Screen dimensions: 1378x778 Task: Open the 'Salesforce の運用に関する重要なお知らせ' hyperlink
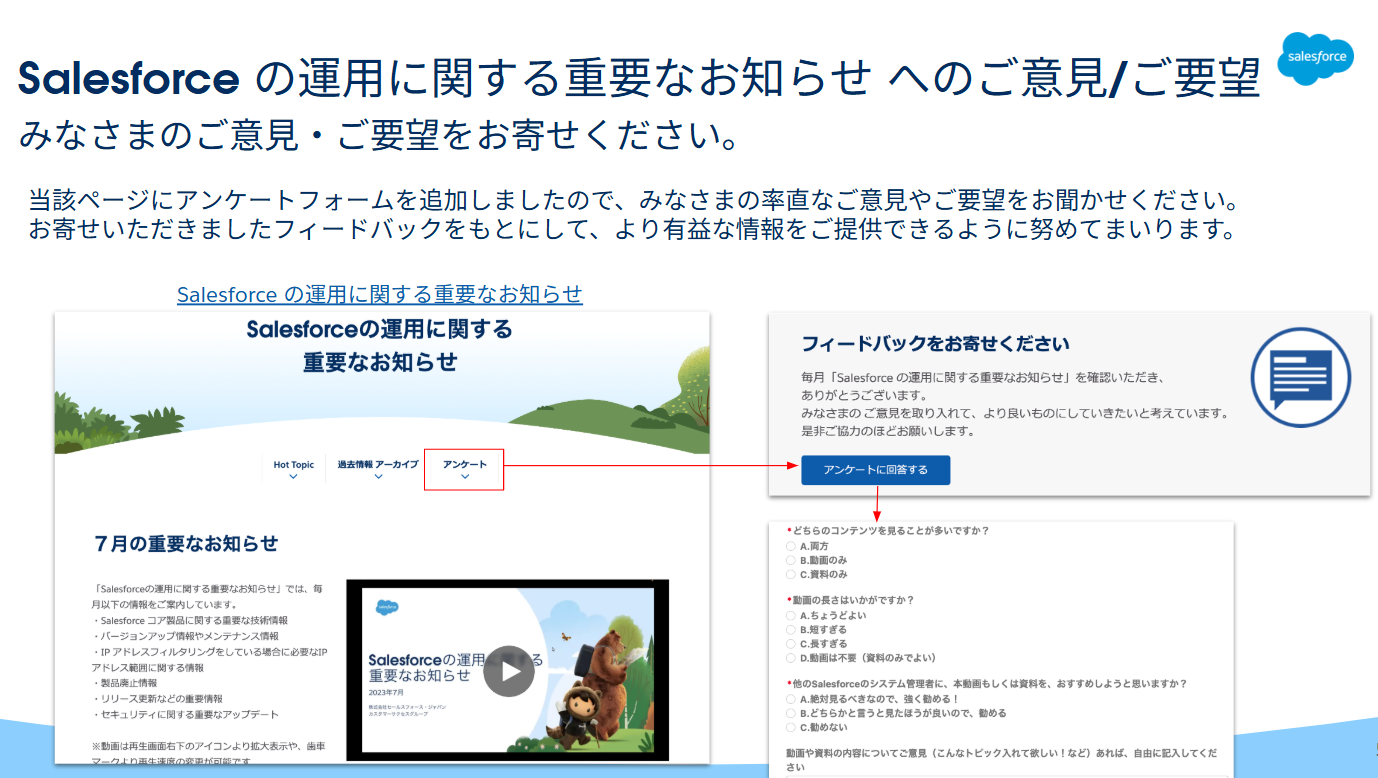[379, 294]
